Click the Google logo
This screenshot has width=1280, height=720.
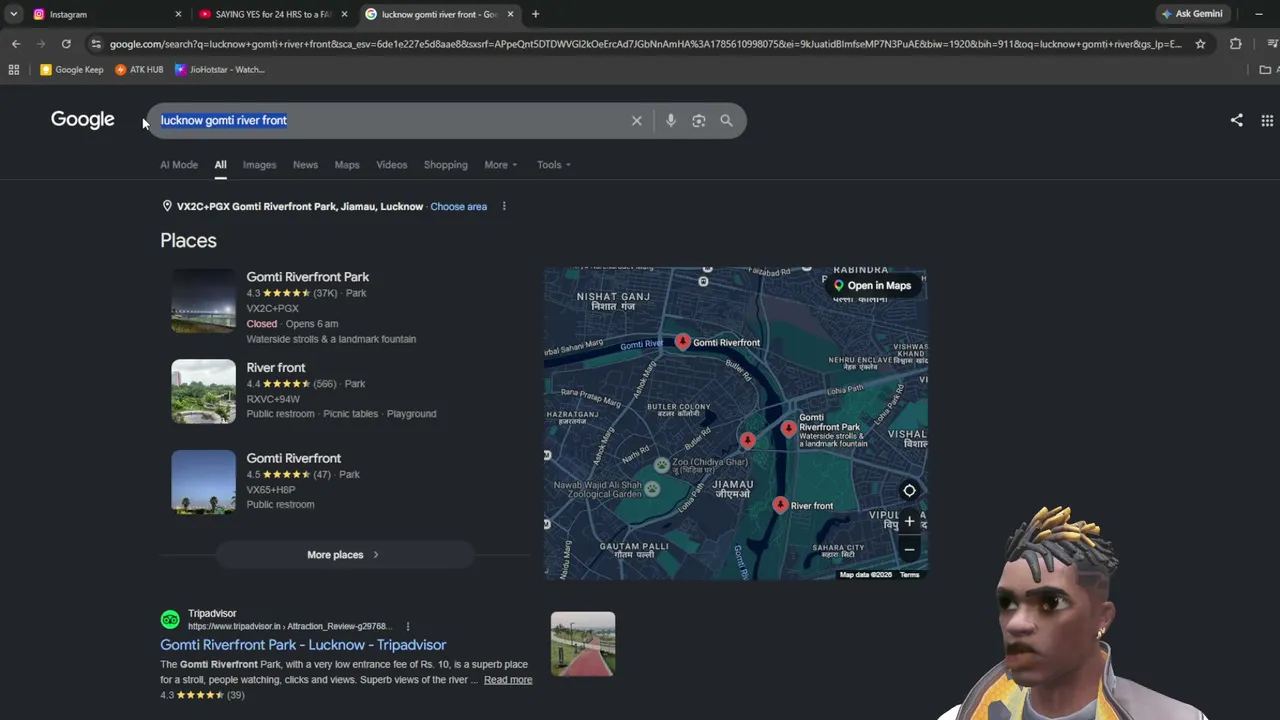[x=83, y=120]
